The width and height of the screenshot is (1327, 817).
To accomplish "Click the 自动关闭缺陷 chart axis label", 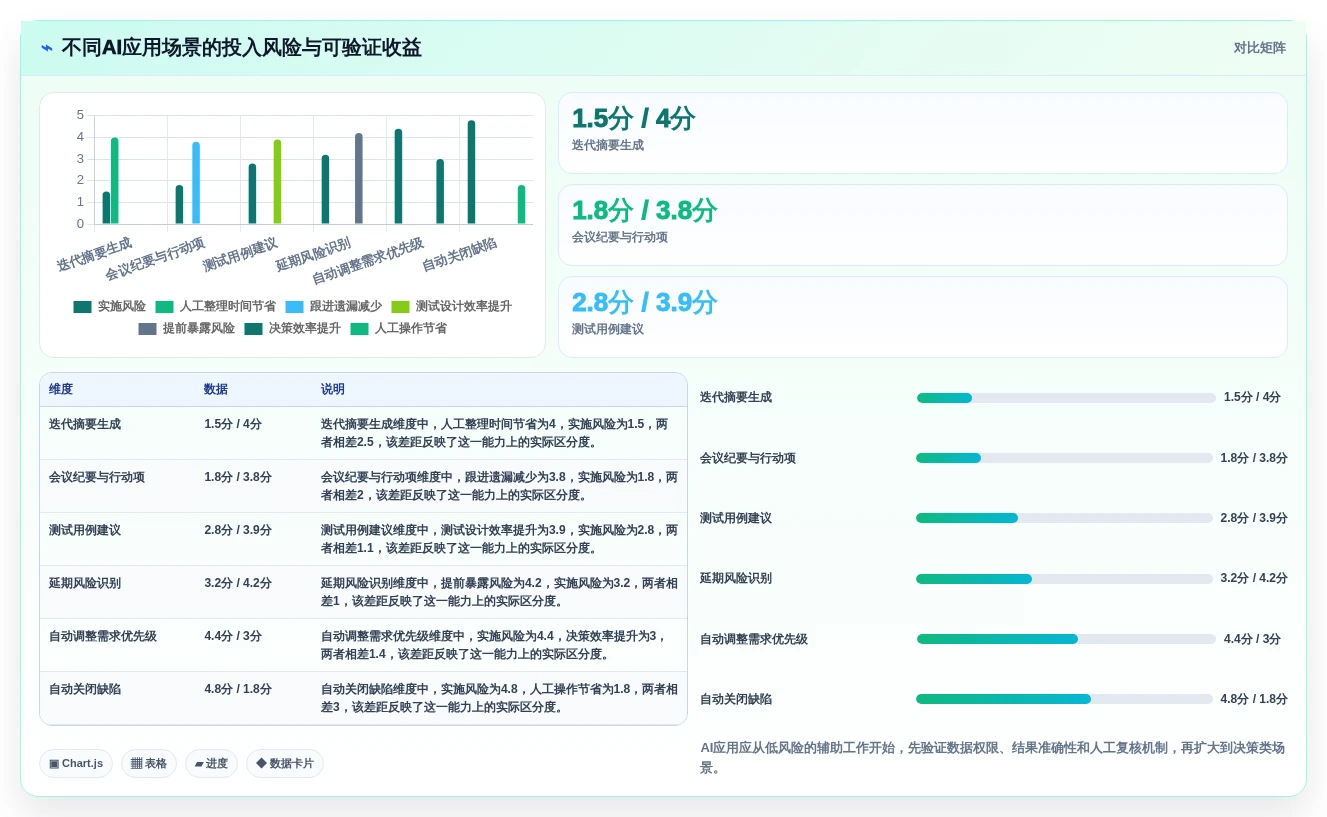I will click(x=461, y=254).
